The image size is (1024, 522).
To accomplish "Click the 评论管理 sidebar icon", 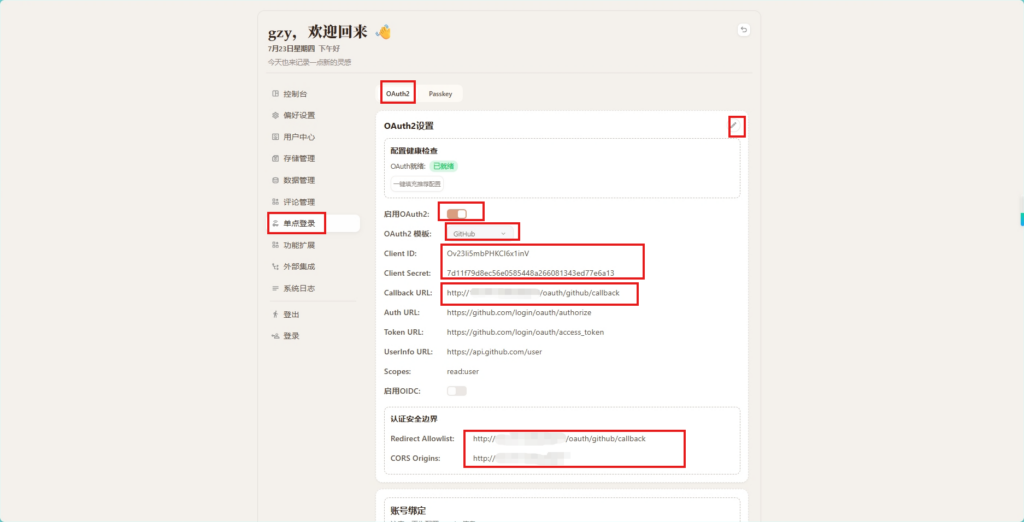I will (275, 202).
